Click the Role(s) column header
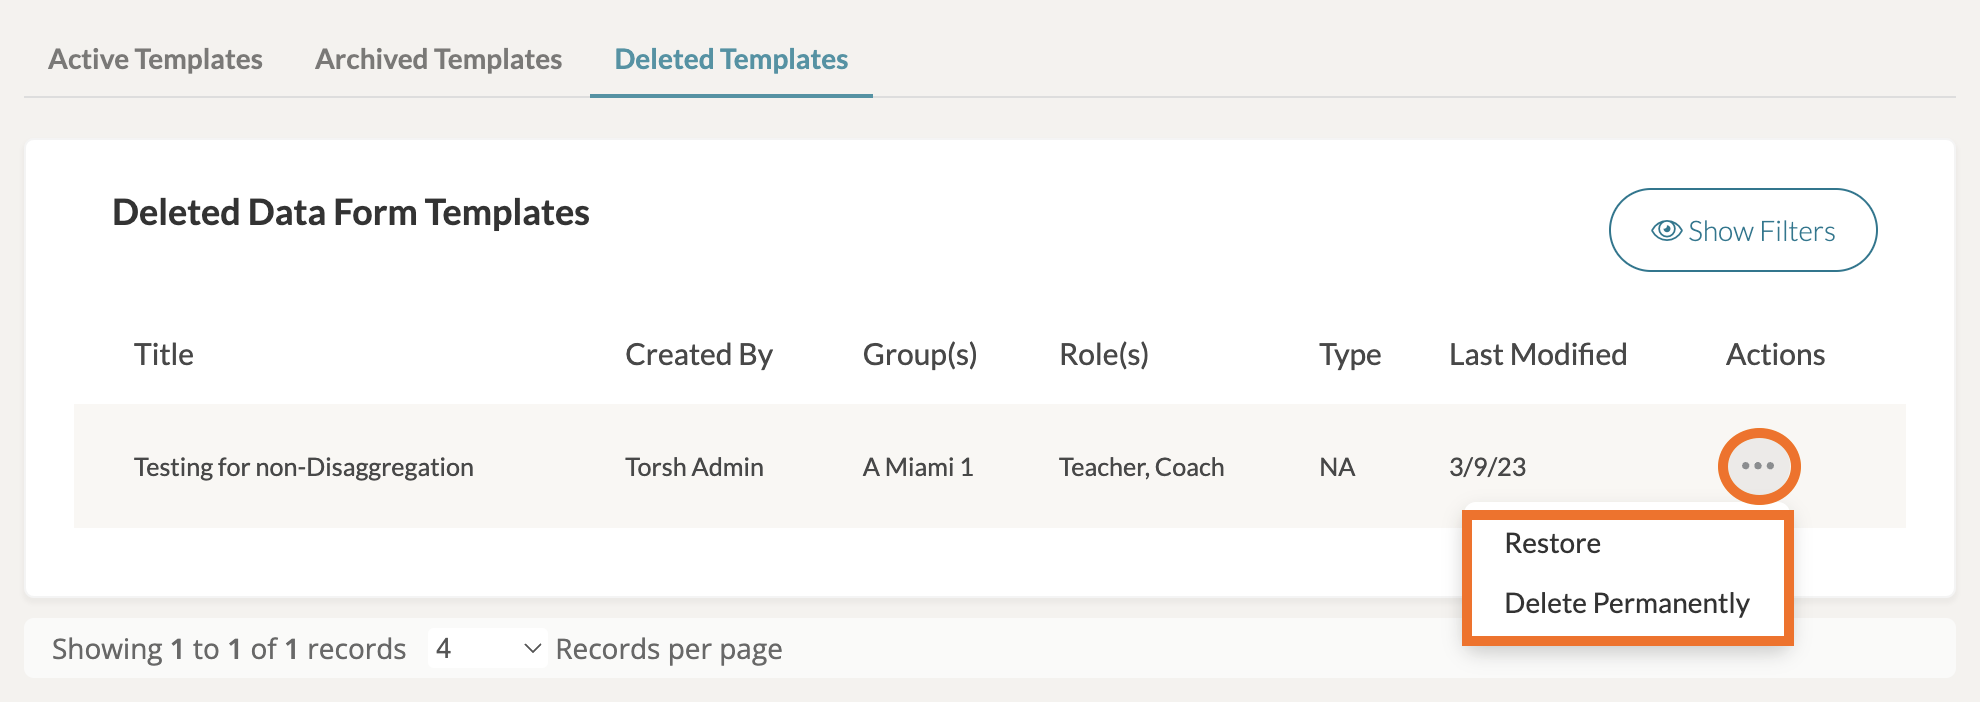1980x702 pixels. pyautogui.click(x=1103, y=355)
